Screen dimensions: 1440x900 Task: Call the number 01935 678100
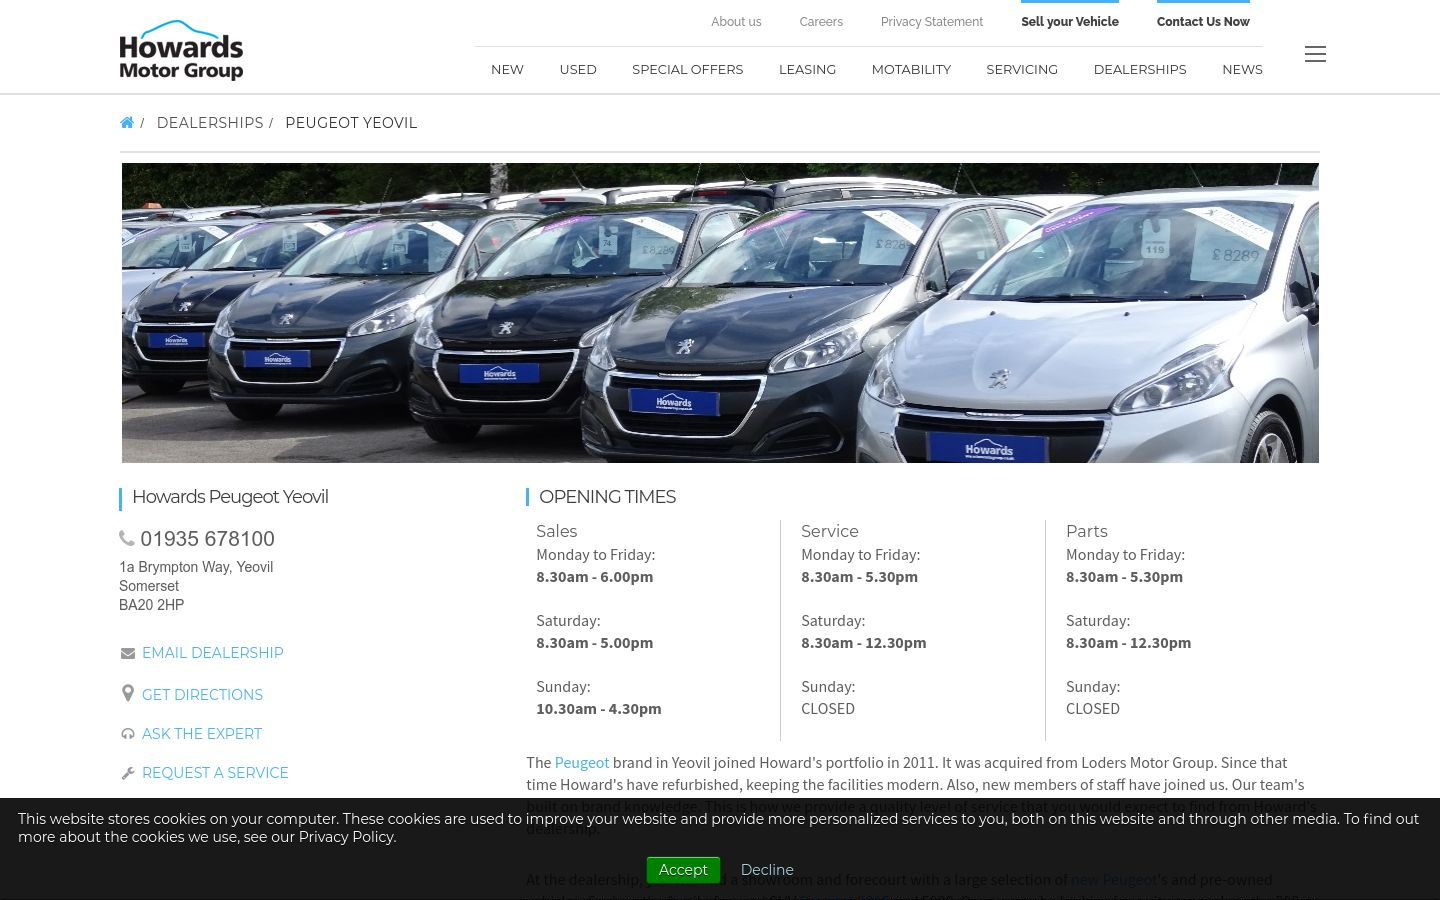click(x=207, y=539)
